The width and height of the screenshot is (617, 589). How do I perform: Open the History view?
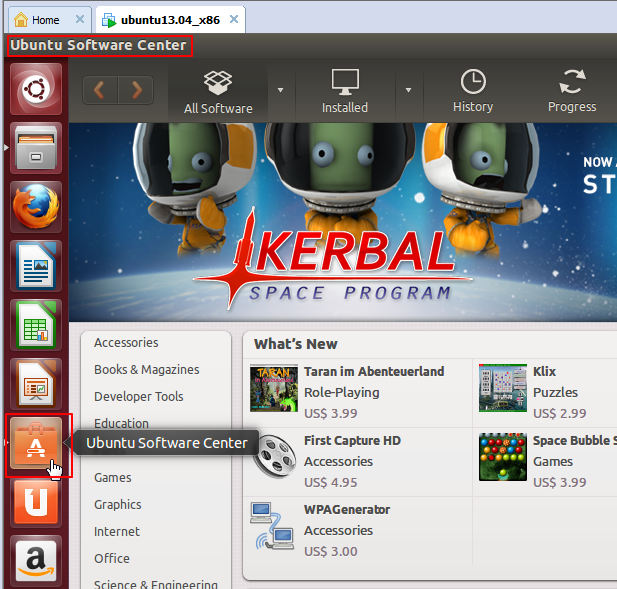(x=473, y=92)
